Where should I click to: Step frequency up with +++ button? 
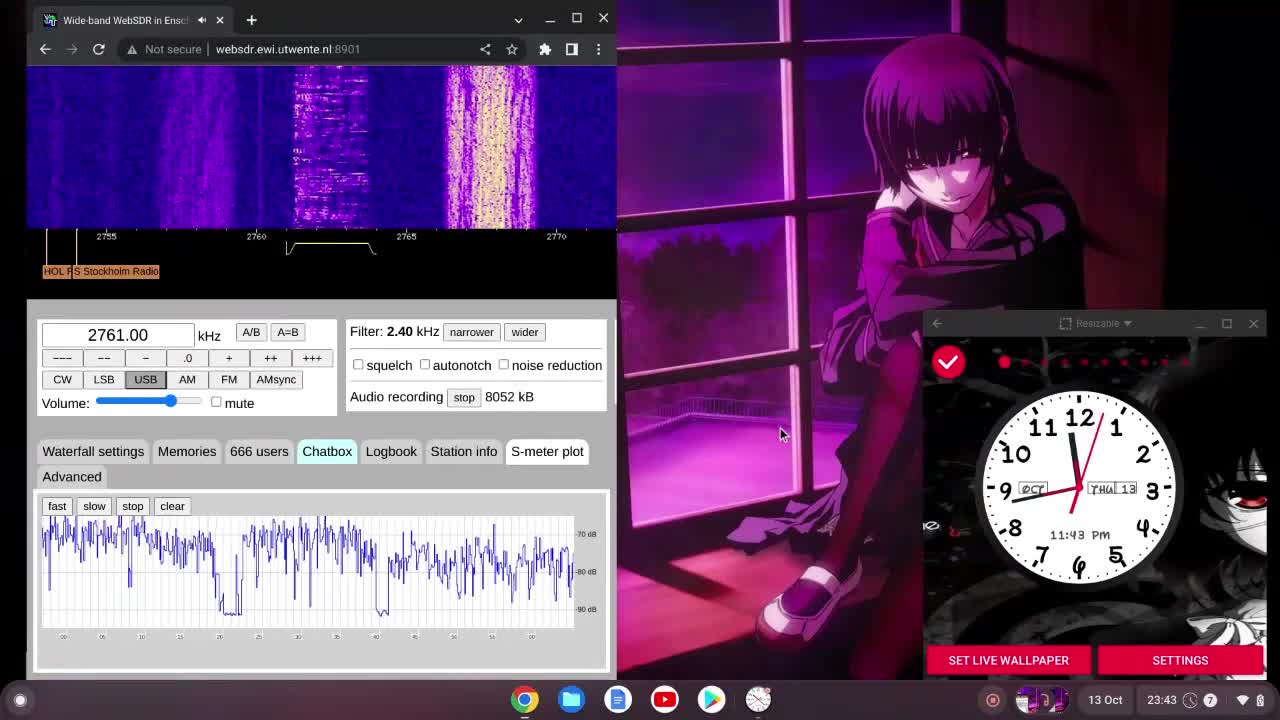(312, 358)
